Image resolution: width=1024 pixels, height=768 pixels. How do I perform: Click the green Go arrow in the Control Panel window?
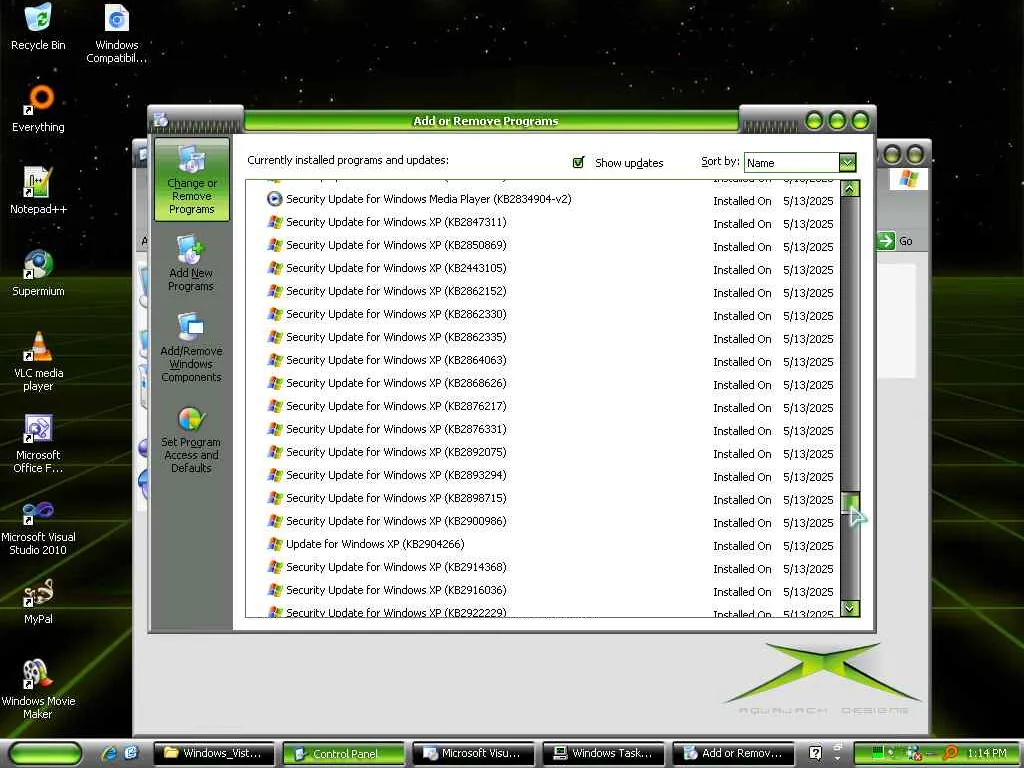tap(886, 241)
